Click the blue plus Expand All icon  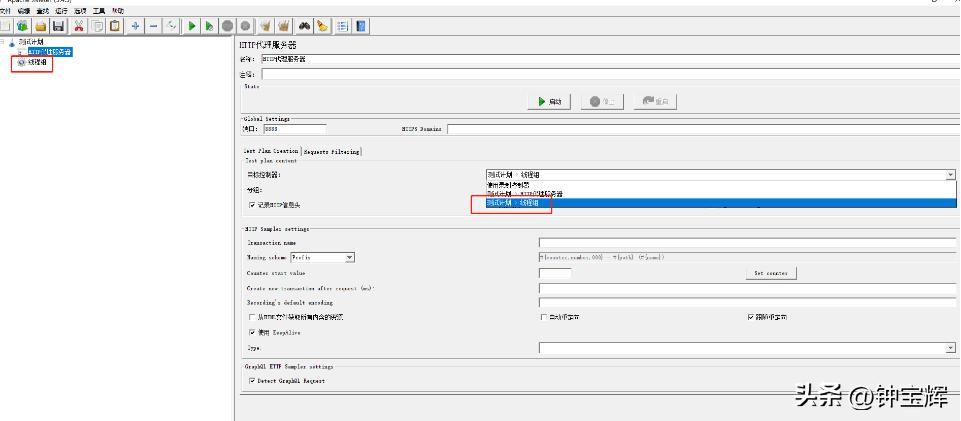pyautogui.click(x=135, y=26)
